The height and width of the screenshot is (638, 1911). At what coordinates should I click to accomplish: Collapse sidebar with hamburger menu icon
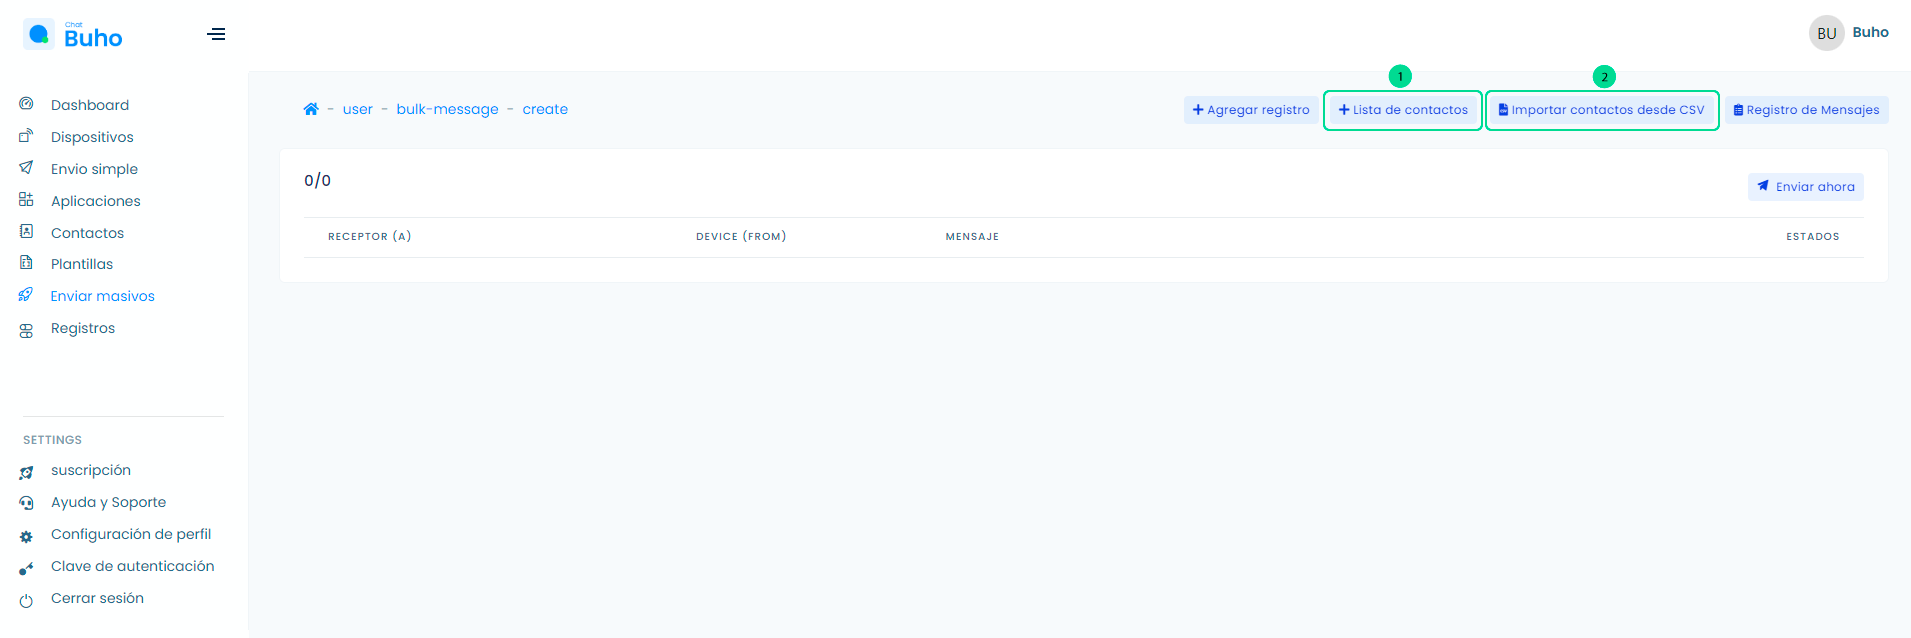(216, 34)
